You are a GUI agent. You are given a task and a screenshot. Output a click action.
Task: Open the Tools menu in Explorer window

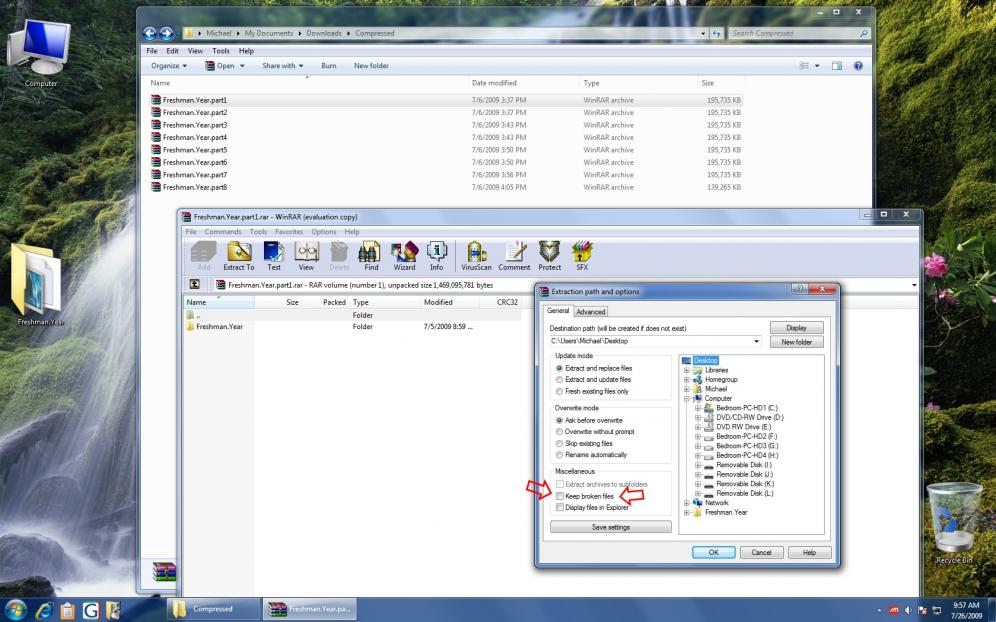coord(221,51)
